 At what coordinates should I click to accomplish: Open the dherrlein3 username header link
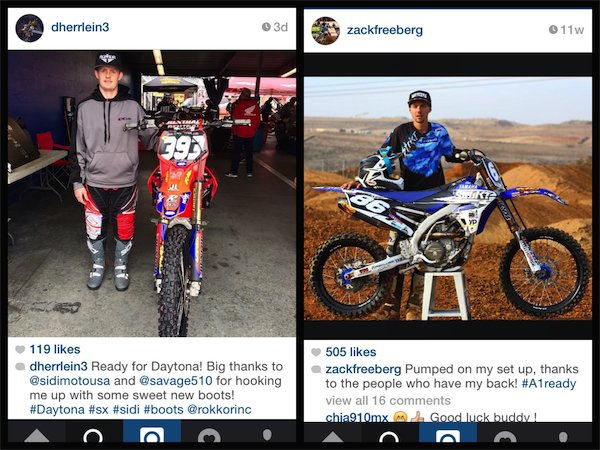click(80, 27)
